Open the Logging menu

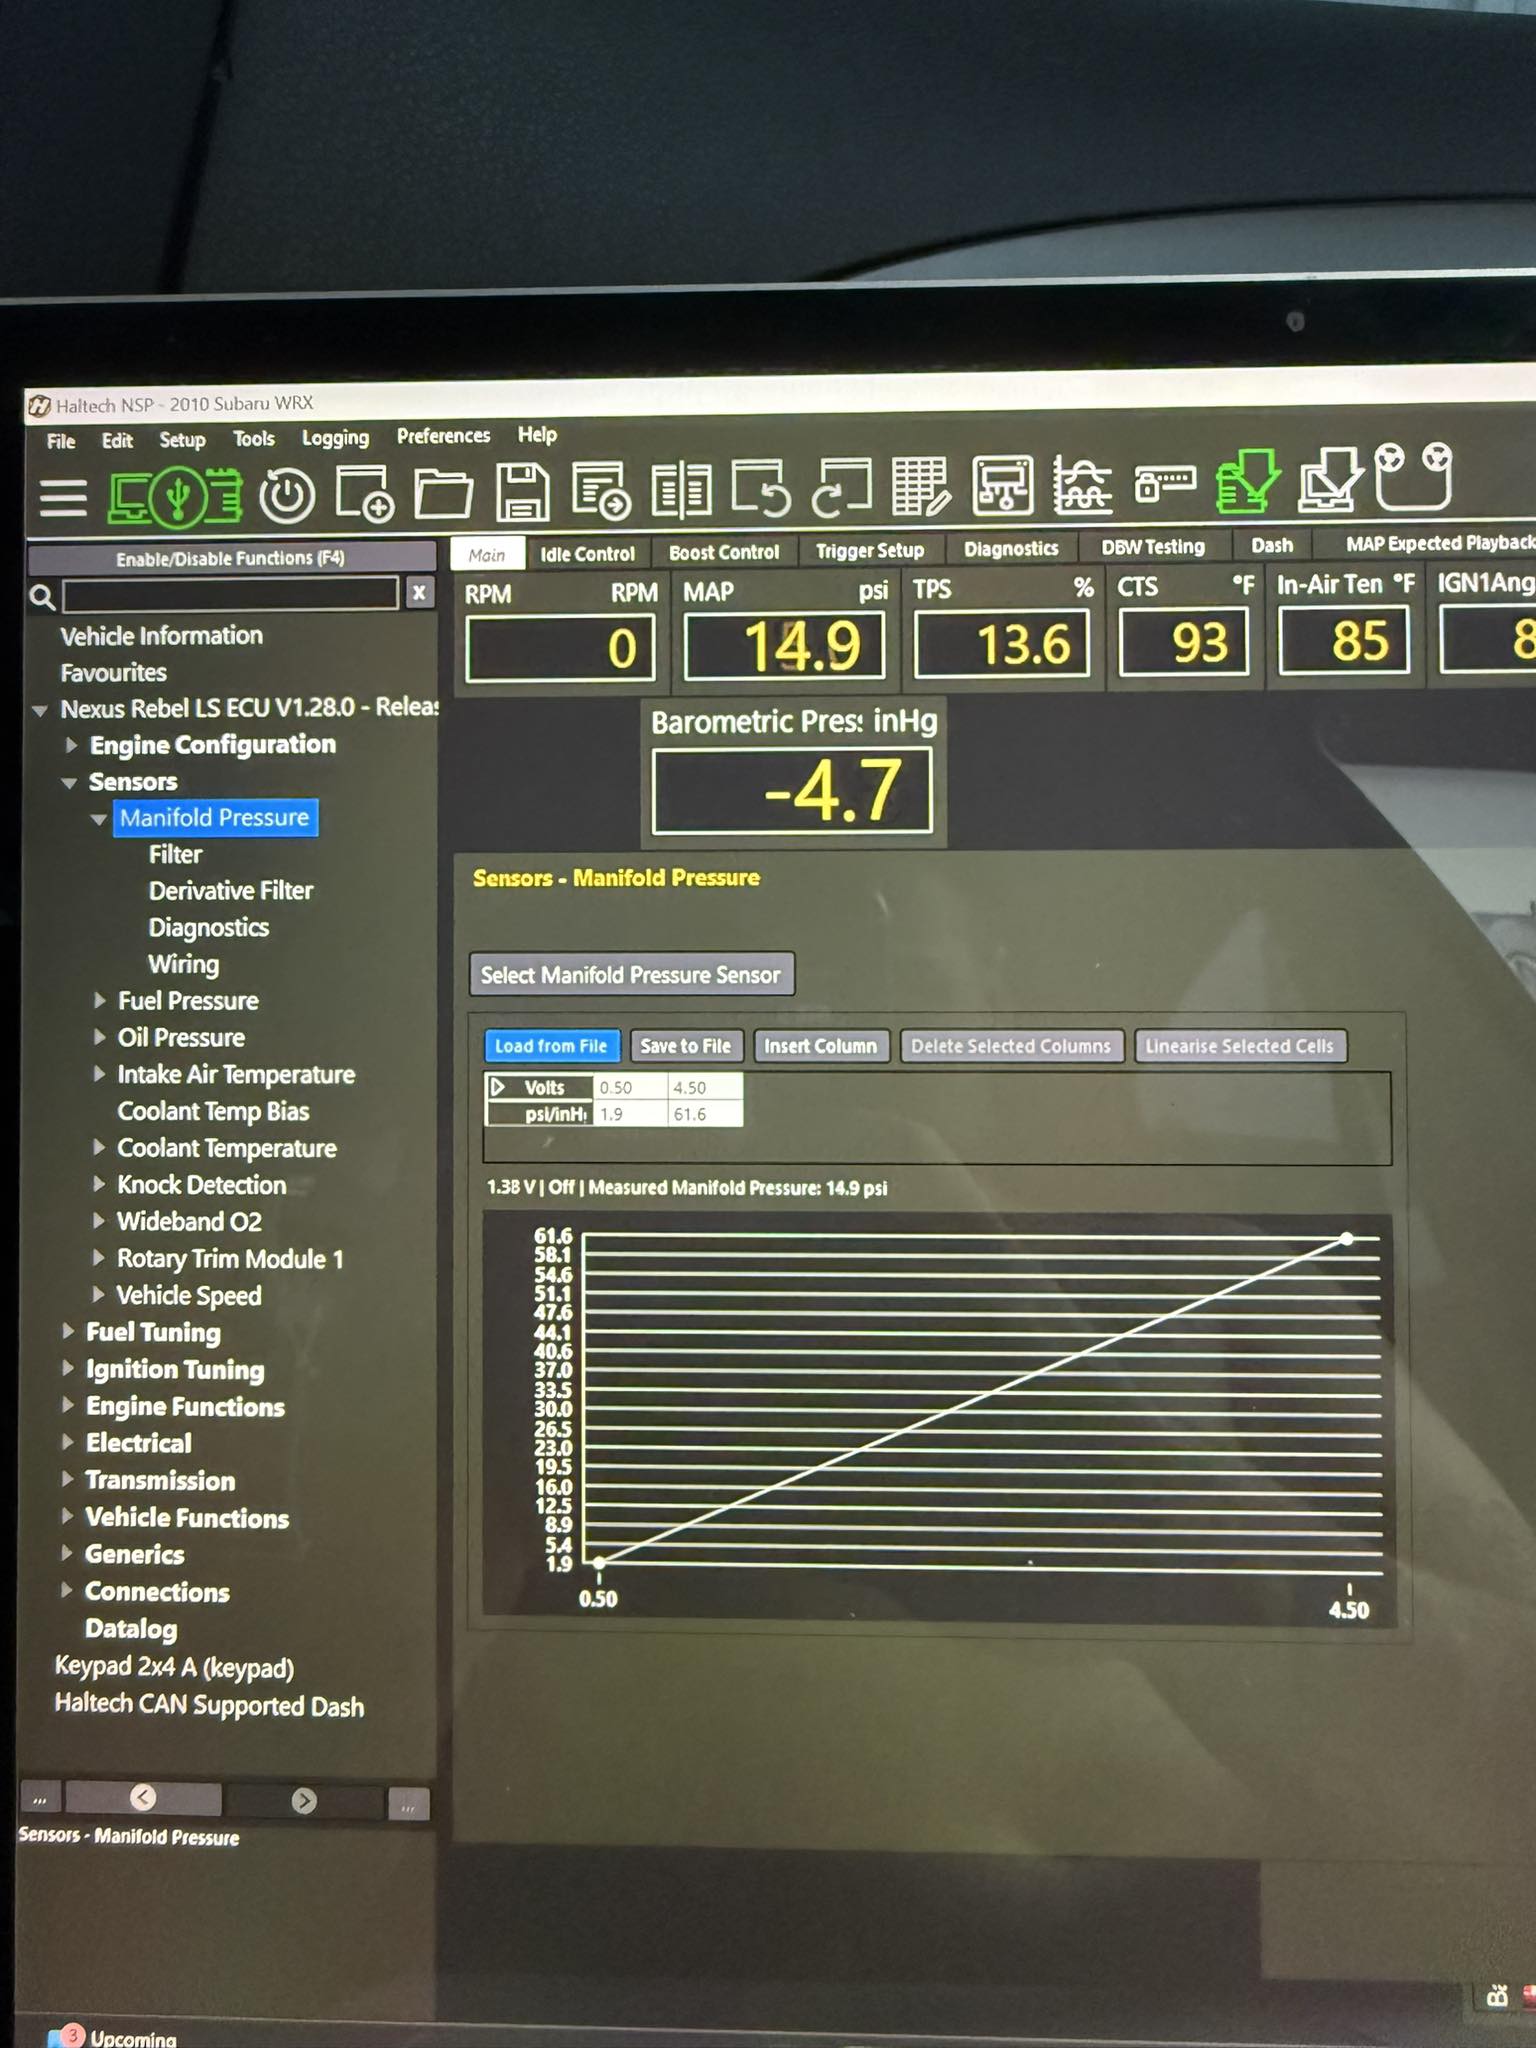coord(335,438)
